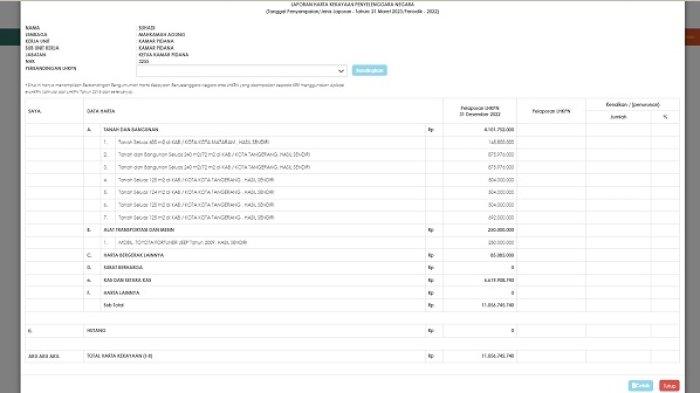700x393 pixels.
Task: Click the blue Cetak print button
Action: coord(640,385)
